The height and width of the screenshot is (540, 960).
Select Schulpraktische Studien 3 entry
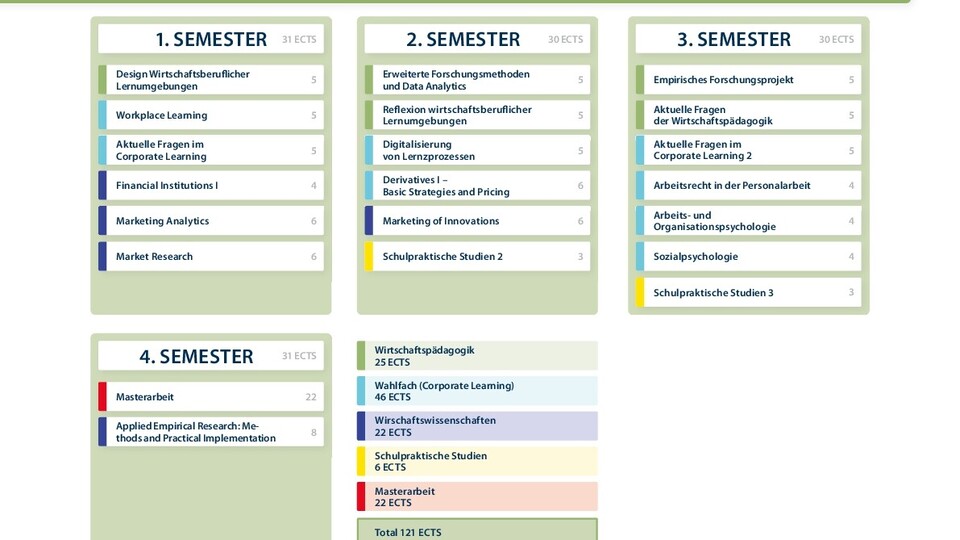pyautogui.click(x=748, y=293)
